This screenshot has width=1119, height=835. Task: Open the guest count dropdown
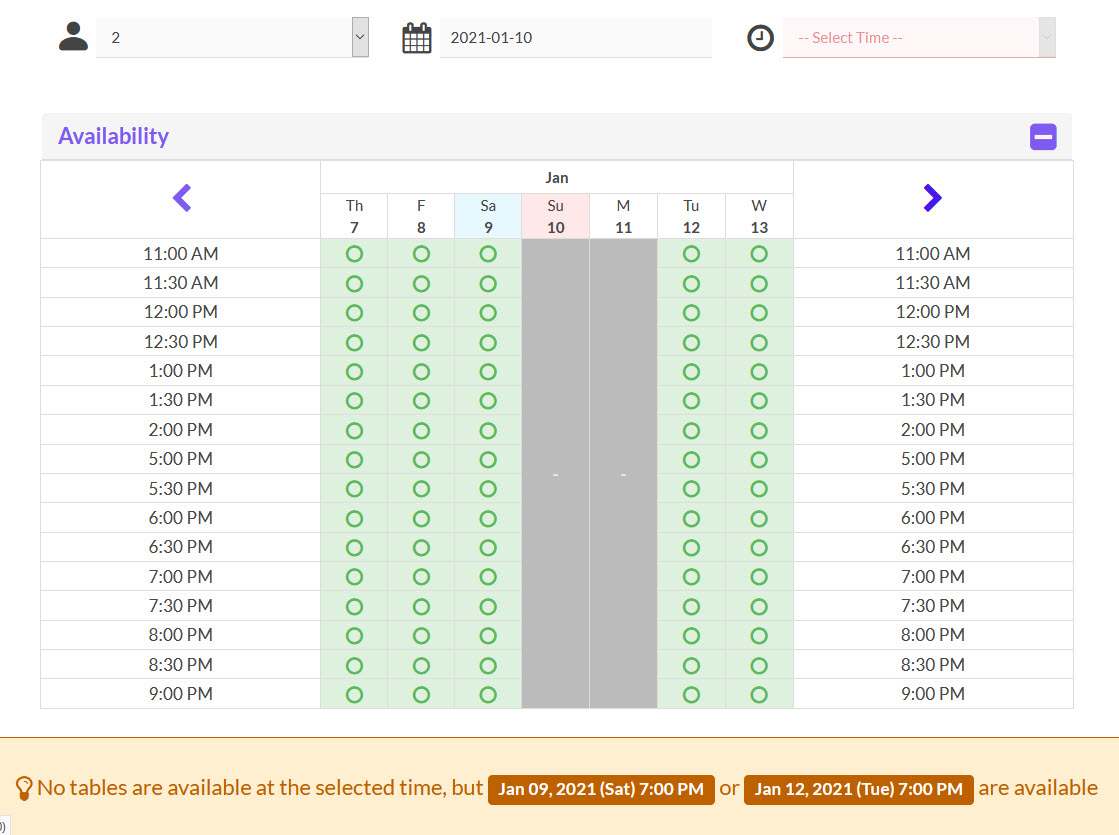(232, 38)
